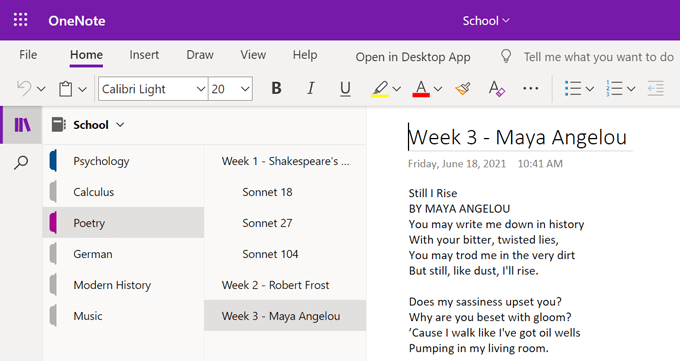680x361 pixels.
Task: Click the line 'Pumping in my living room.'
Action: tap(479, 348)
